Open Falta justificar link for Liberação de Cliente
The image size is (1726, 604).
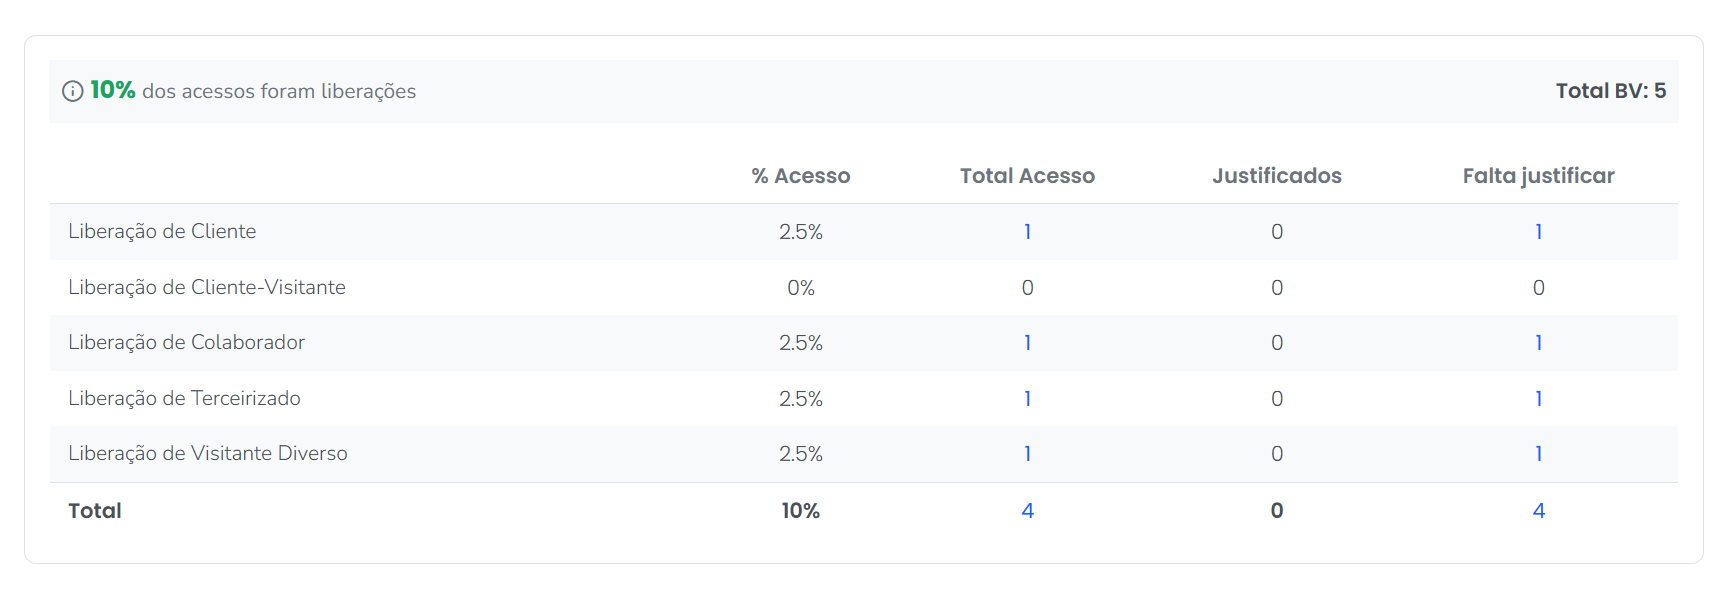coord(1538,232)
